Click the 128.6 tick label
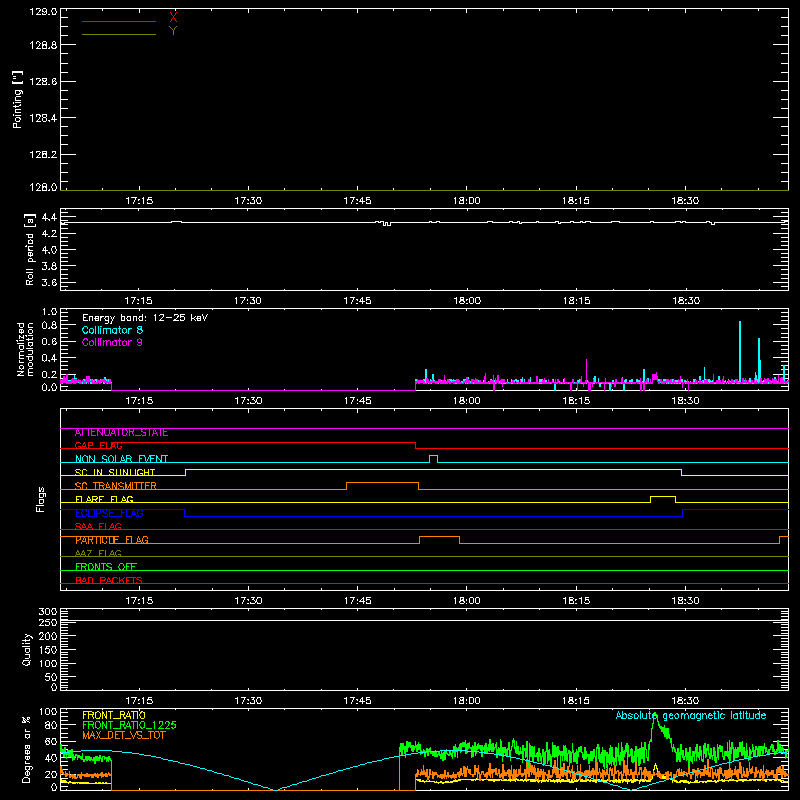The width and height of the screenshot is (800, 800). point(43,82)
